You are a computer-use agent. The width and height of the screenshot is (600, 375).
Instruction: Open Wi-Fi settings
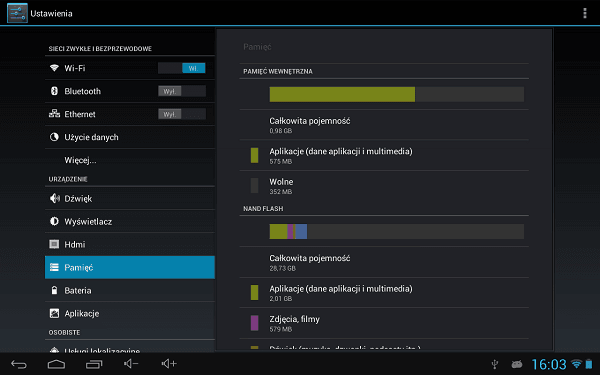point(130,68)
